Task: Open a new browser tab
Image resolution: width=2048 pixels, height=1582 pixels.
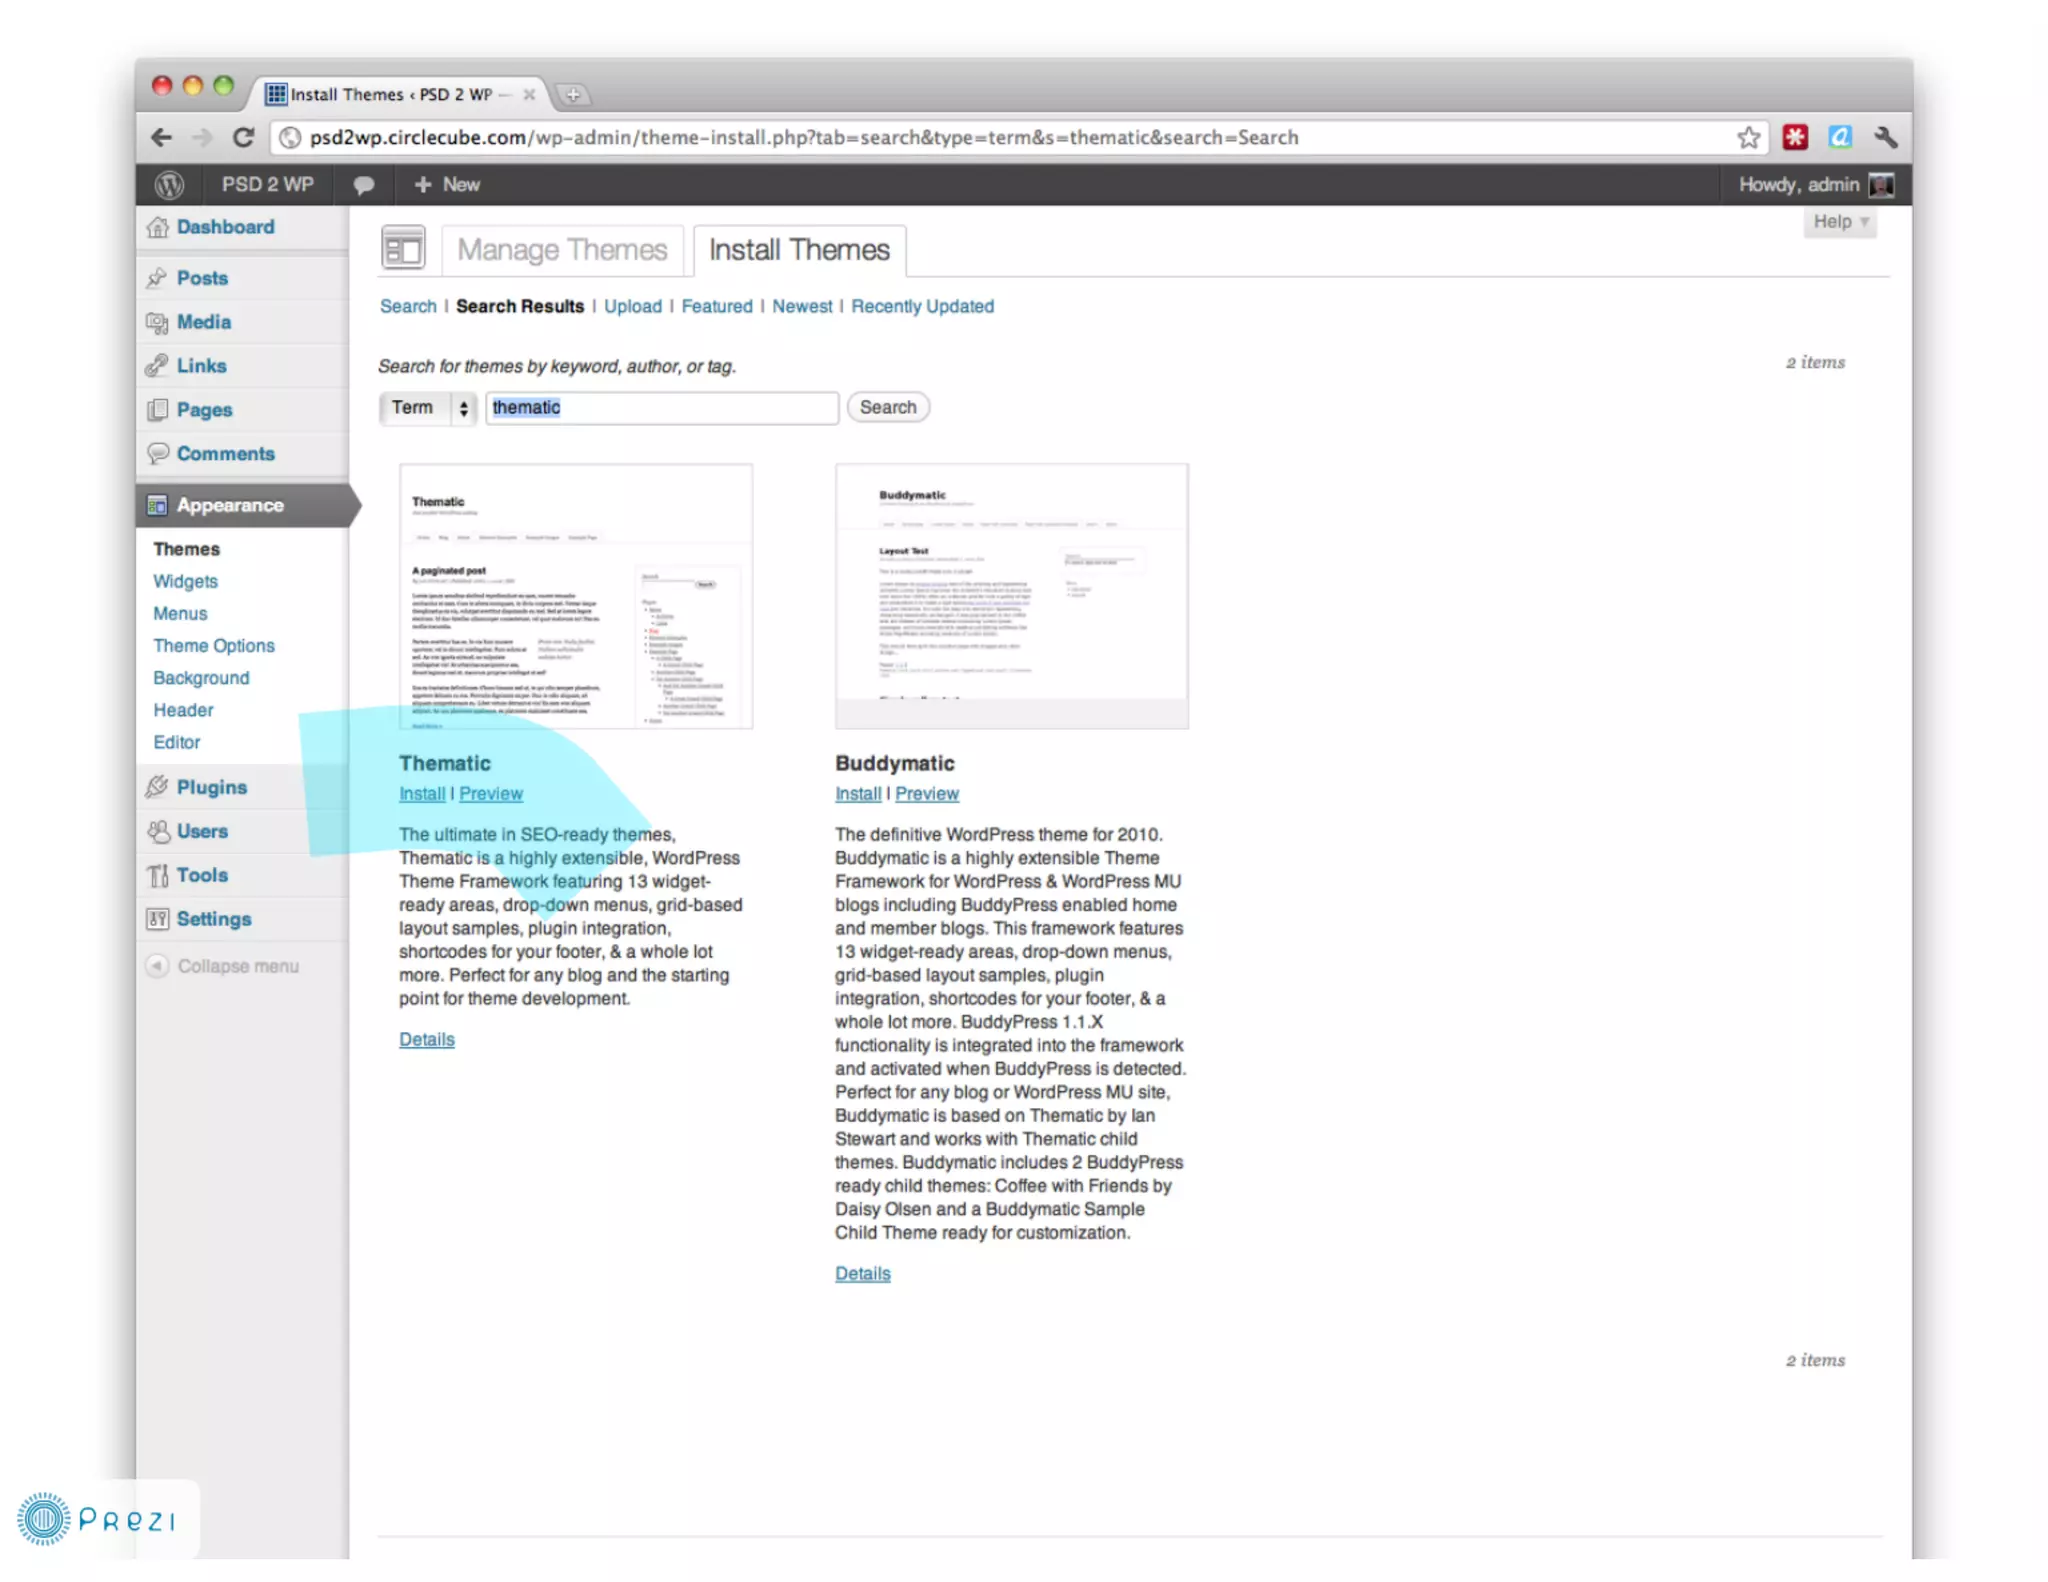Action: coord(573,95)
